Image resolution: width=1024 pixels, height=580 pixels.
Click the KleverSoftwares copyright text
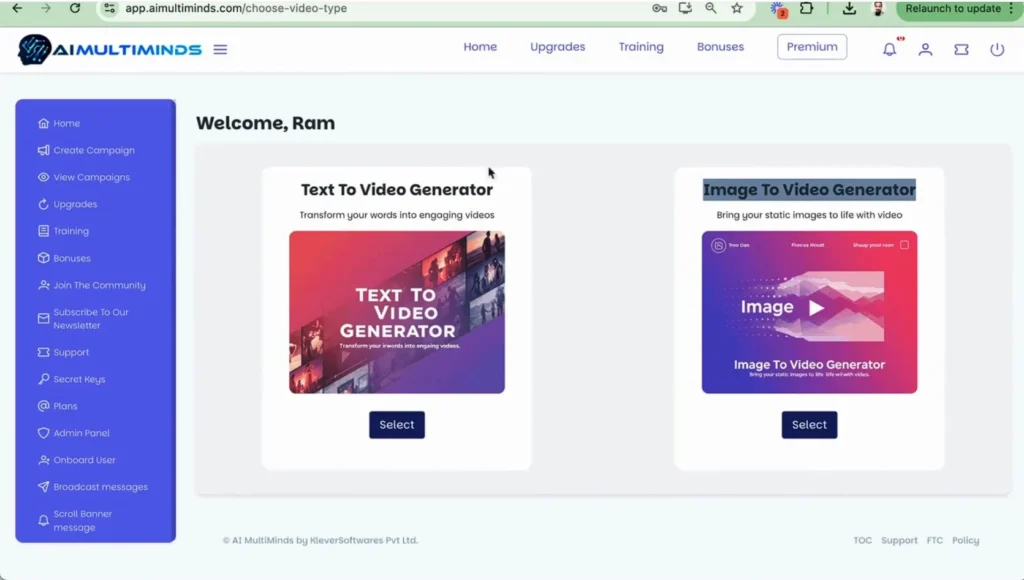tap(320, 540)
